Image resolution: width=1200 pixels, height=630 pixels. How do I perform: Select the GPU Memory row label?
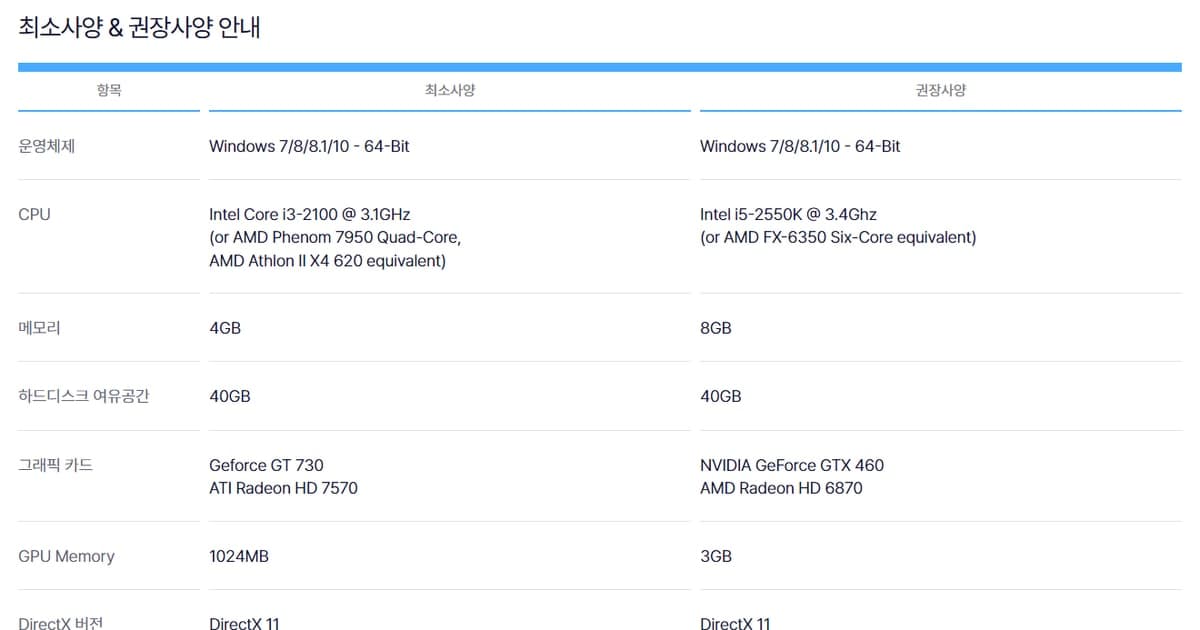pyautogui.click(x=66, y=556)
